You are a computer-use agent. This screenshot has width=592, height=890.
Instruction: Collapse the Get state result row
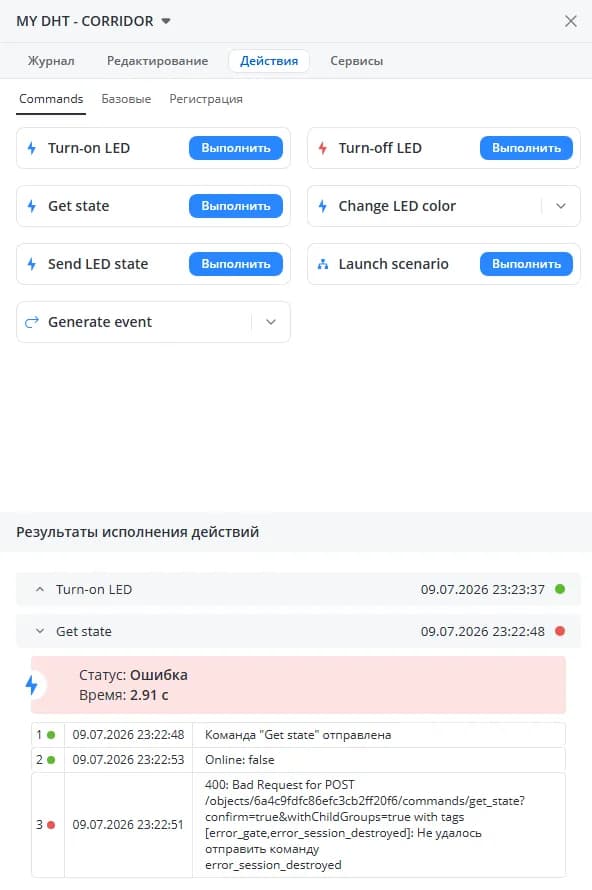[40, 631]
